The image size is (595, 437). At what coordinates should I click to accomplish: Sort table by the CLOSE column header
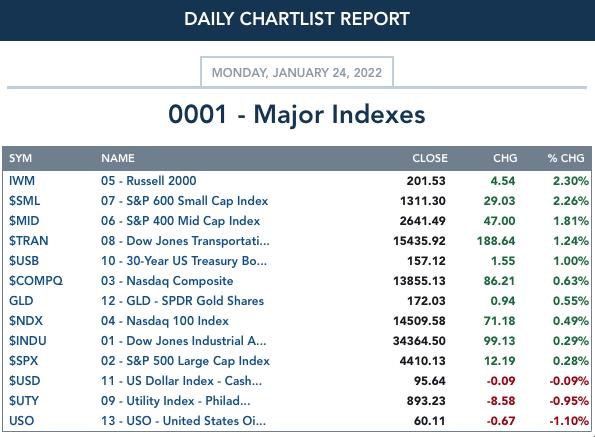coord(430,158)
